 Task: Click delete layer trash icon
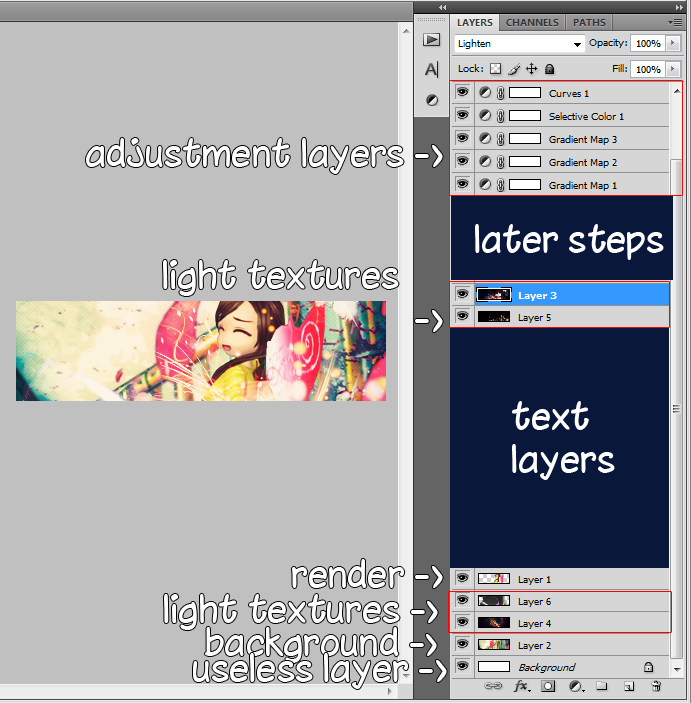coord(656,686)
